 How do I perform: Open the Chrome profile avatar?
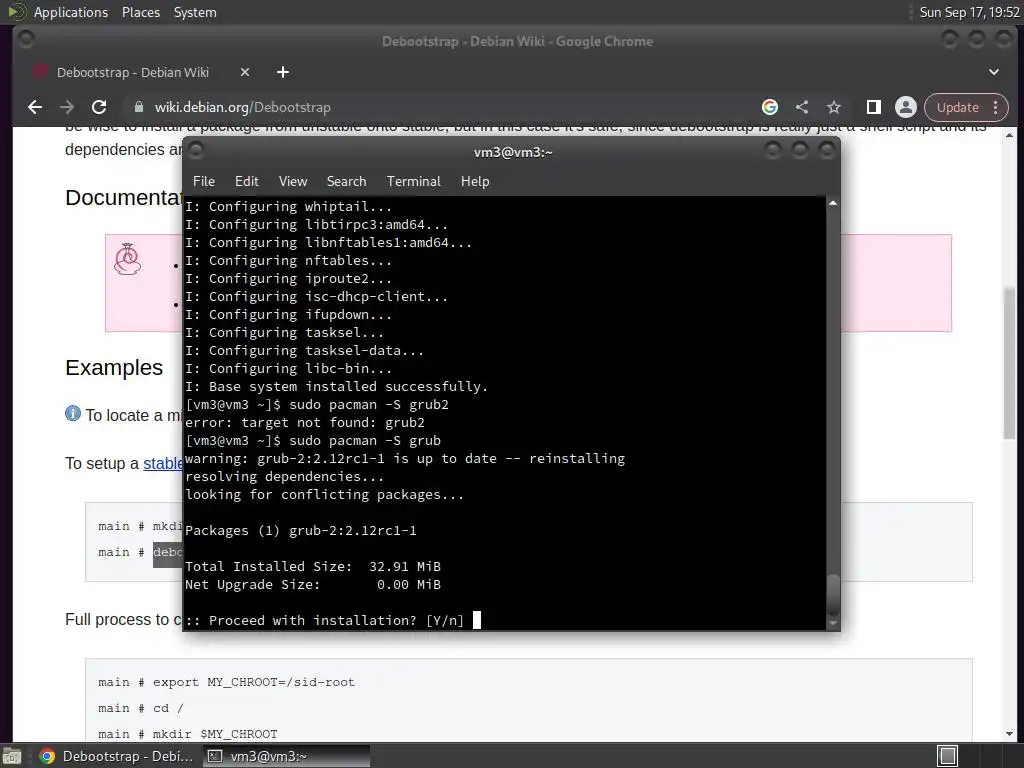tap(906, 107)
